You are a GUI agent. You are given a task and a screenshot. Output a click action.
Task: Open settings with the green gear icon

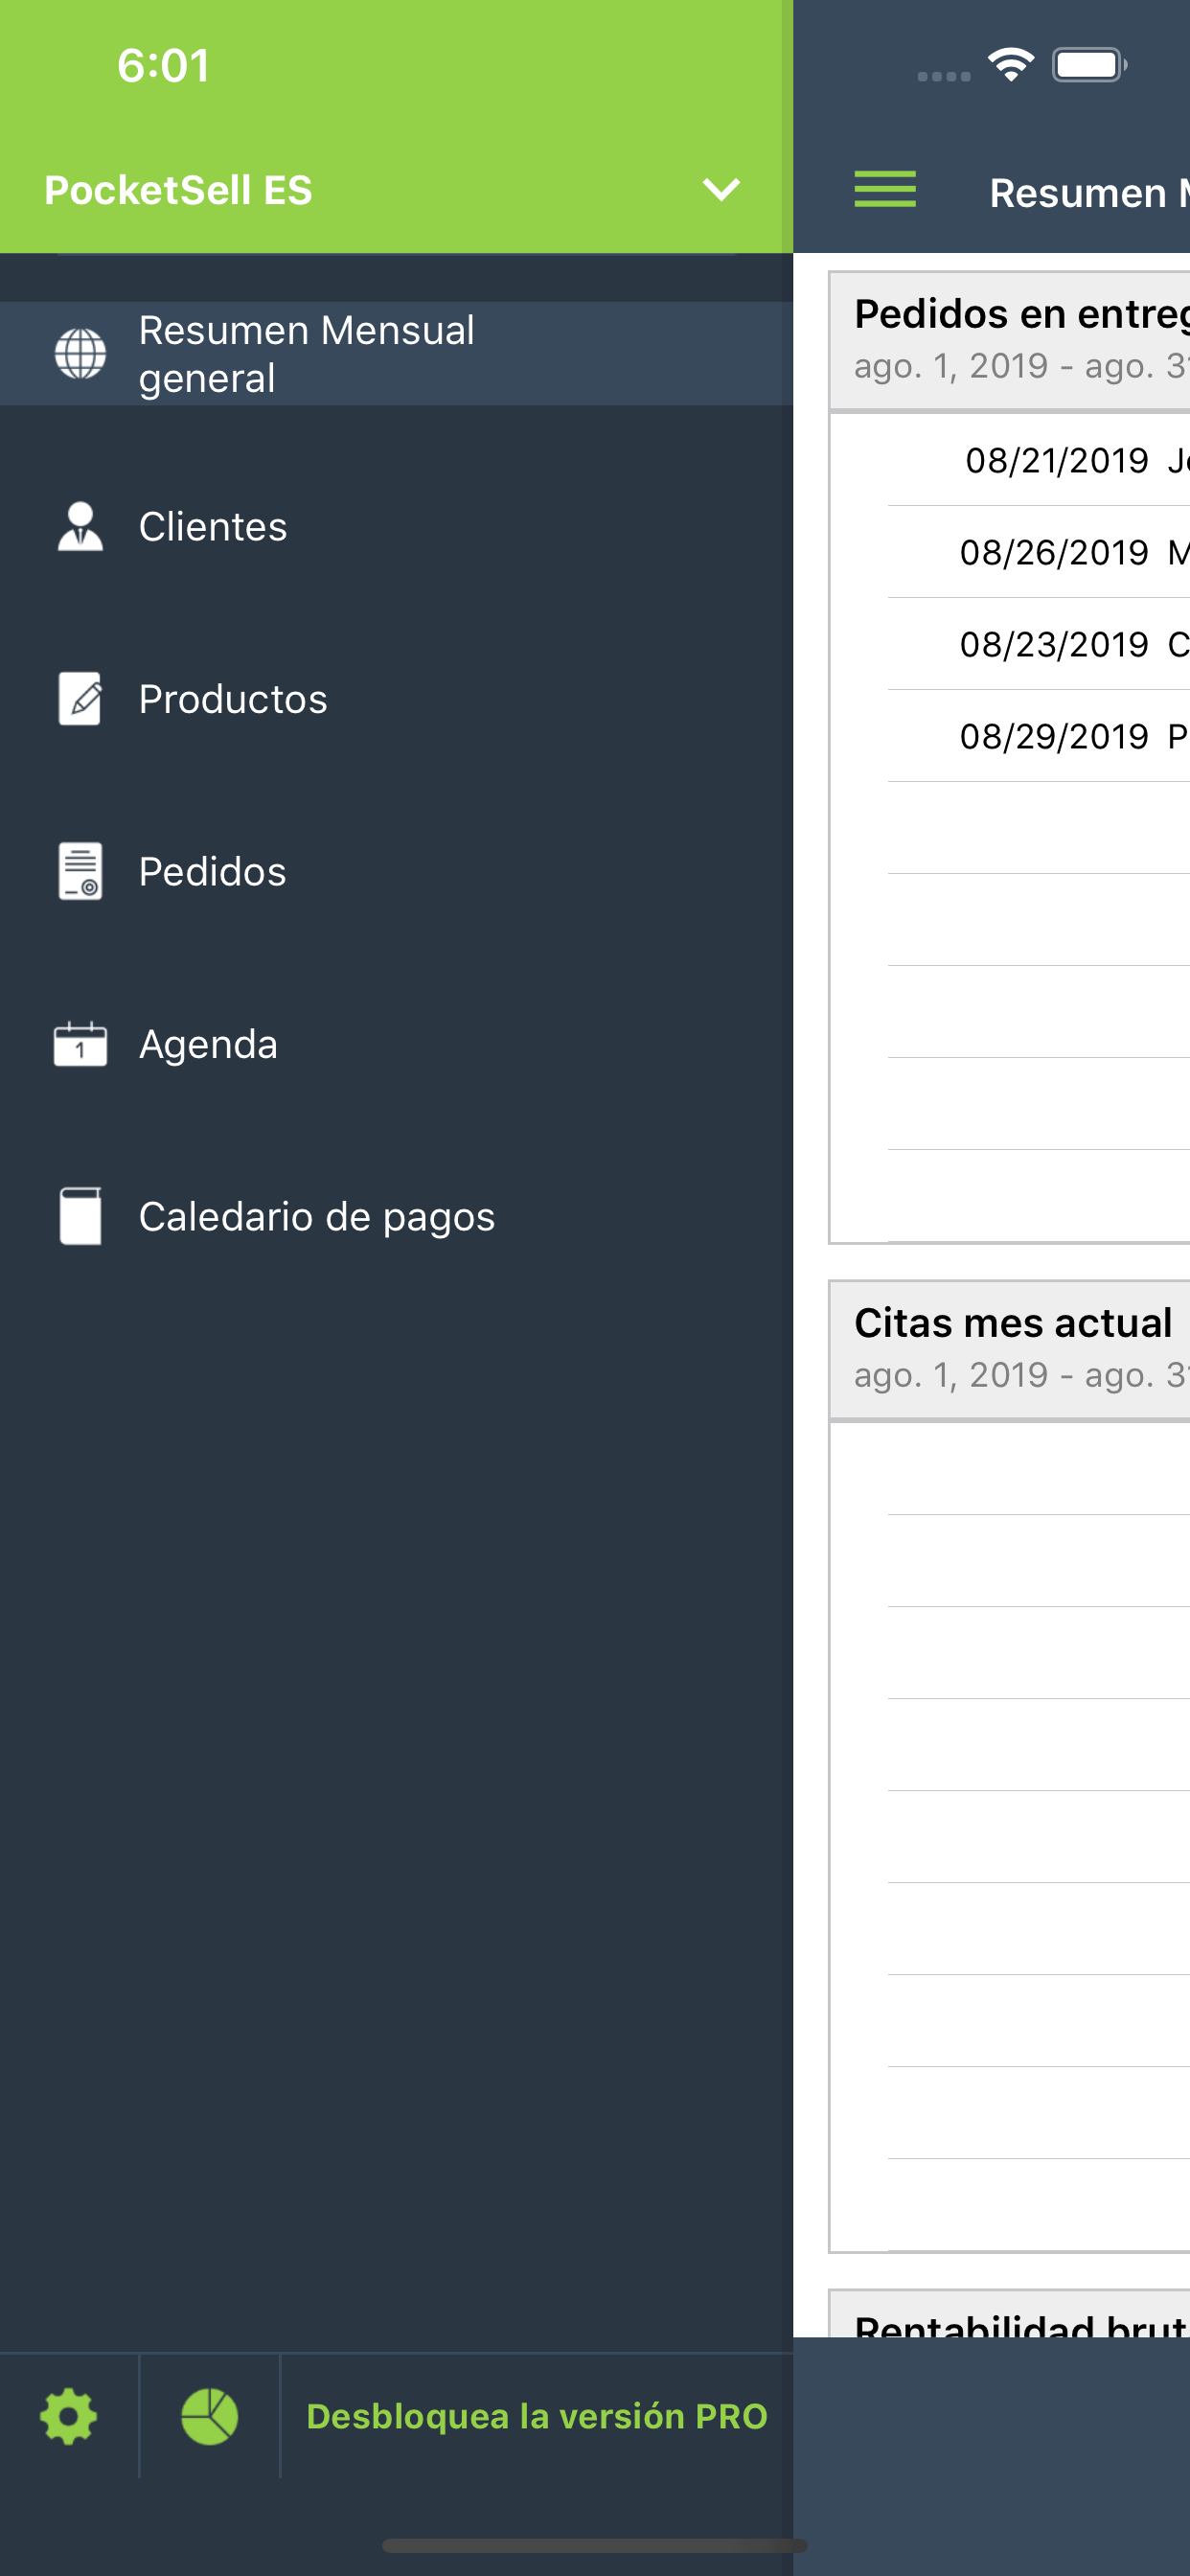click(68, 2416)
